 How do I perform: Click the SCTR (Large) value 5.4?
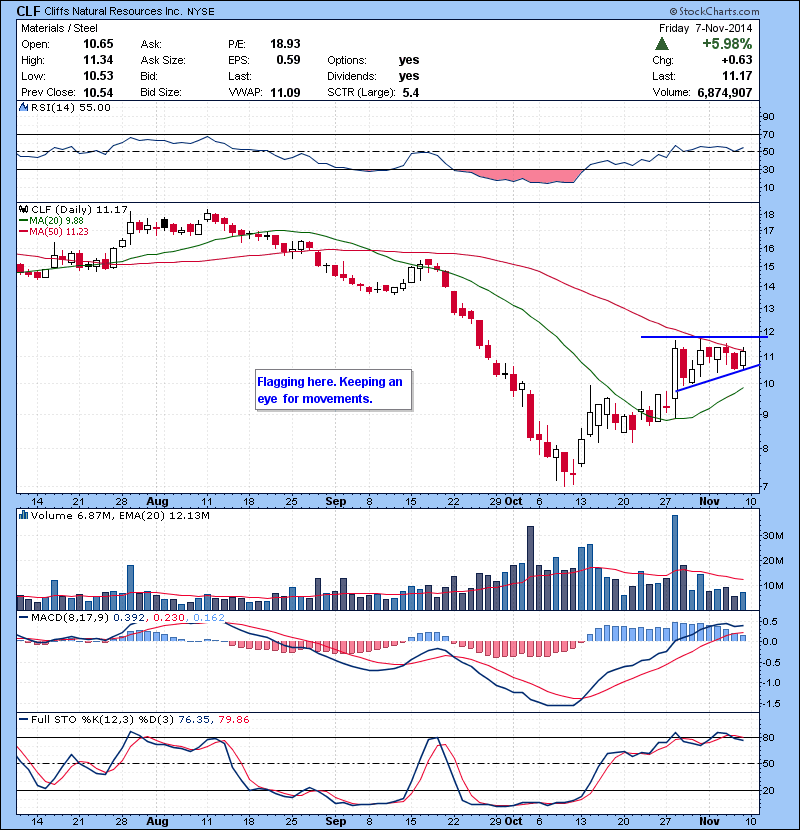point(411,93)
